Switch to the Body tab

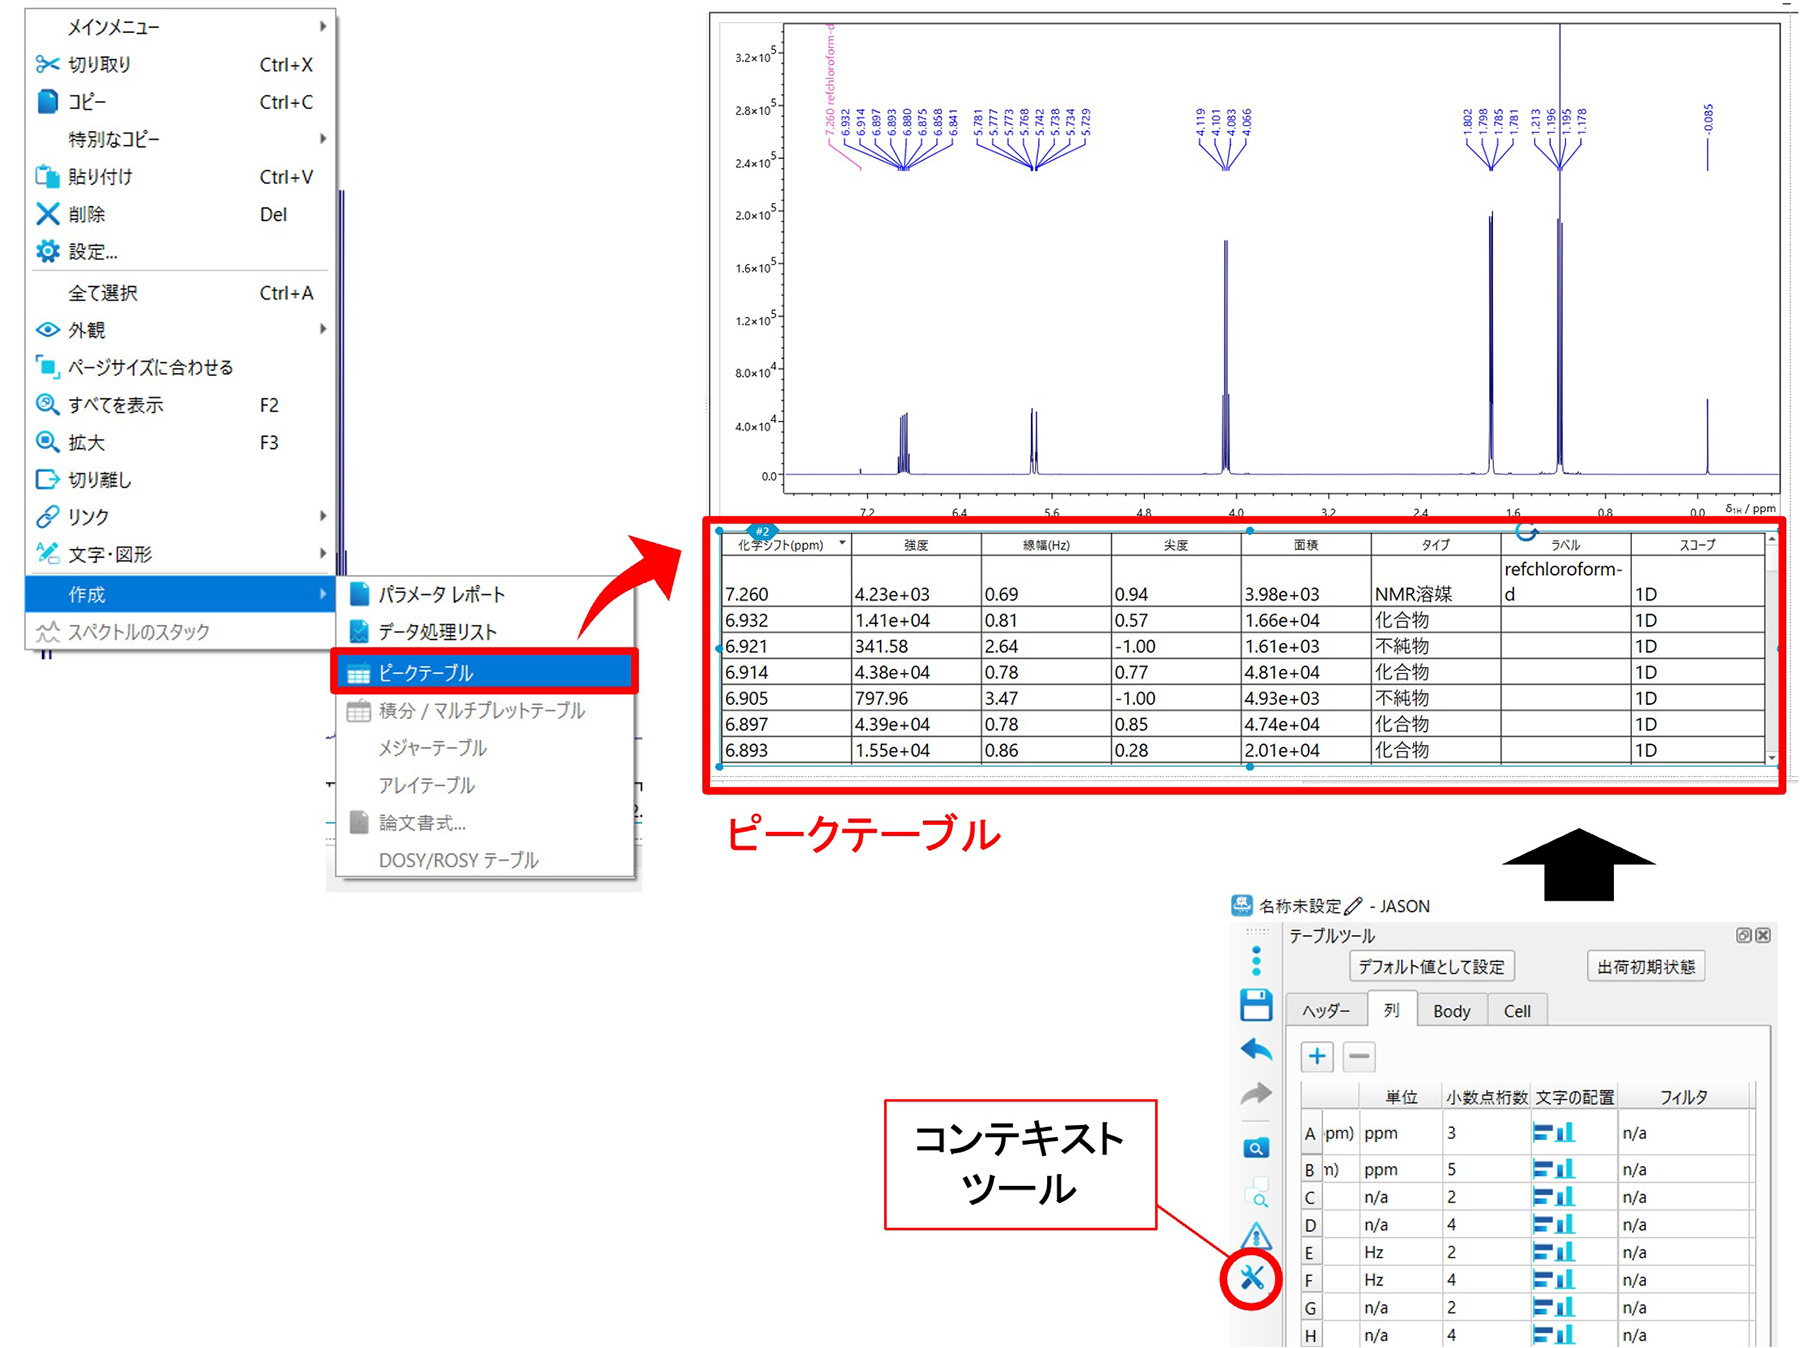[1451, 1011]
